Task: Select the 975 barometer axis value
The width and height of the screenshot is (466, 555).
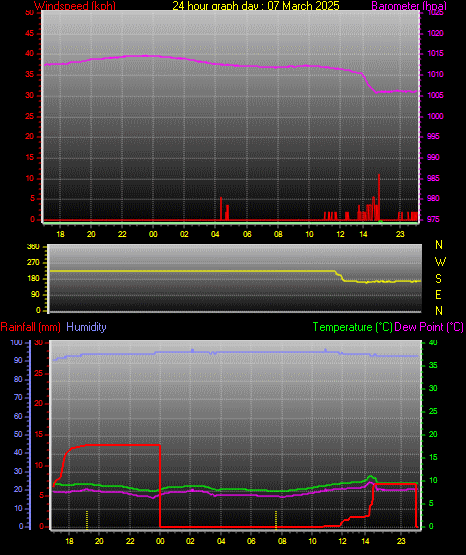Action: pos(433,219)
